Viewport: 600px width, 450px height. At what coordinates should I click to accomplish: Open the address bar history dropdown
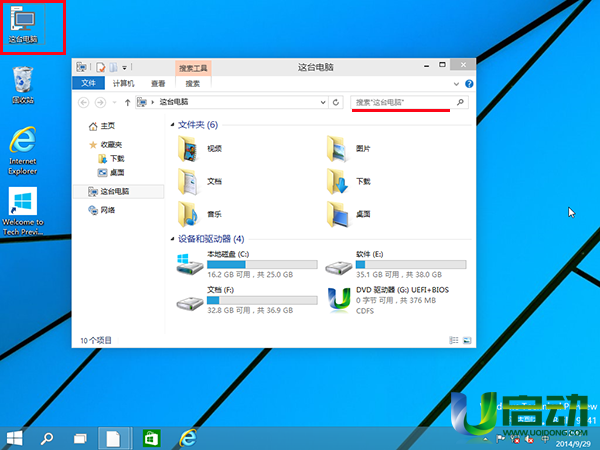pyautogui.click(x=323, y=102)
